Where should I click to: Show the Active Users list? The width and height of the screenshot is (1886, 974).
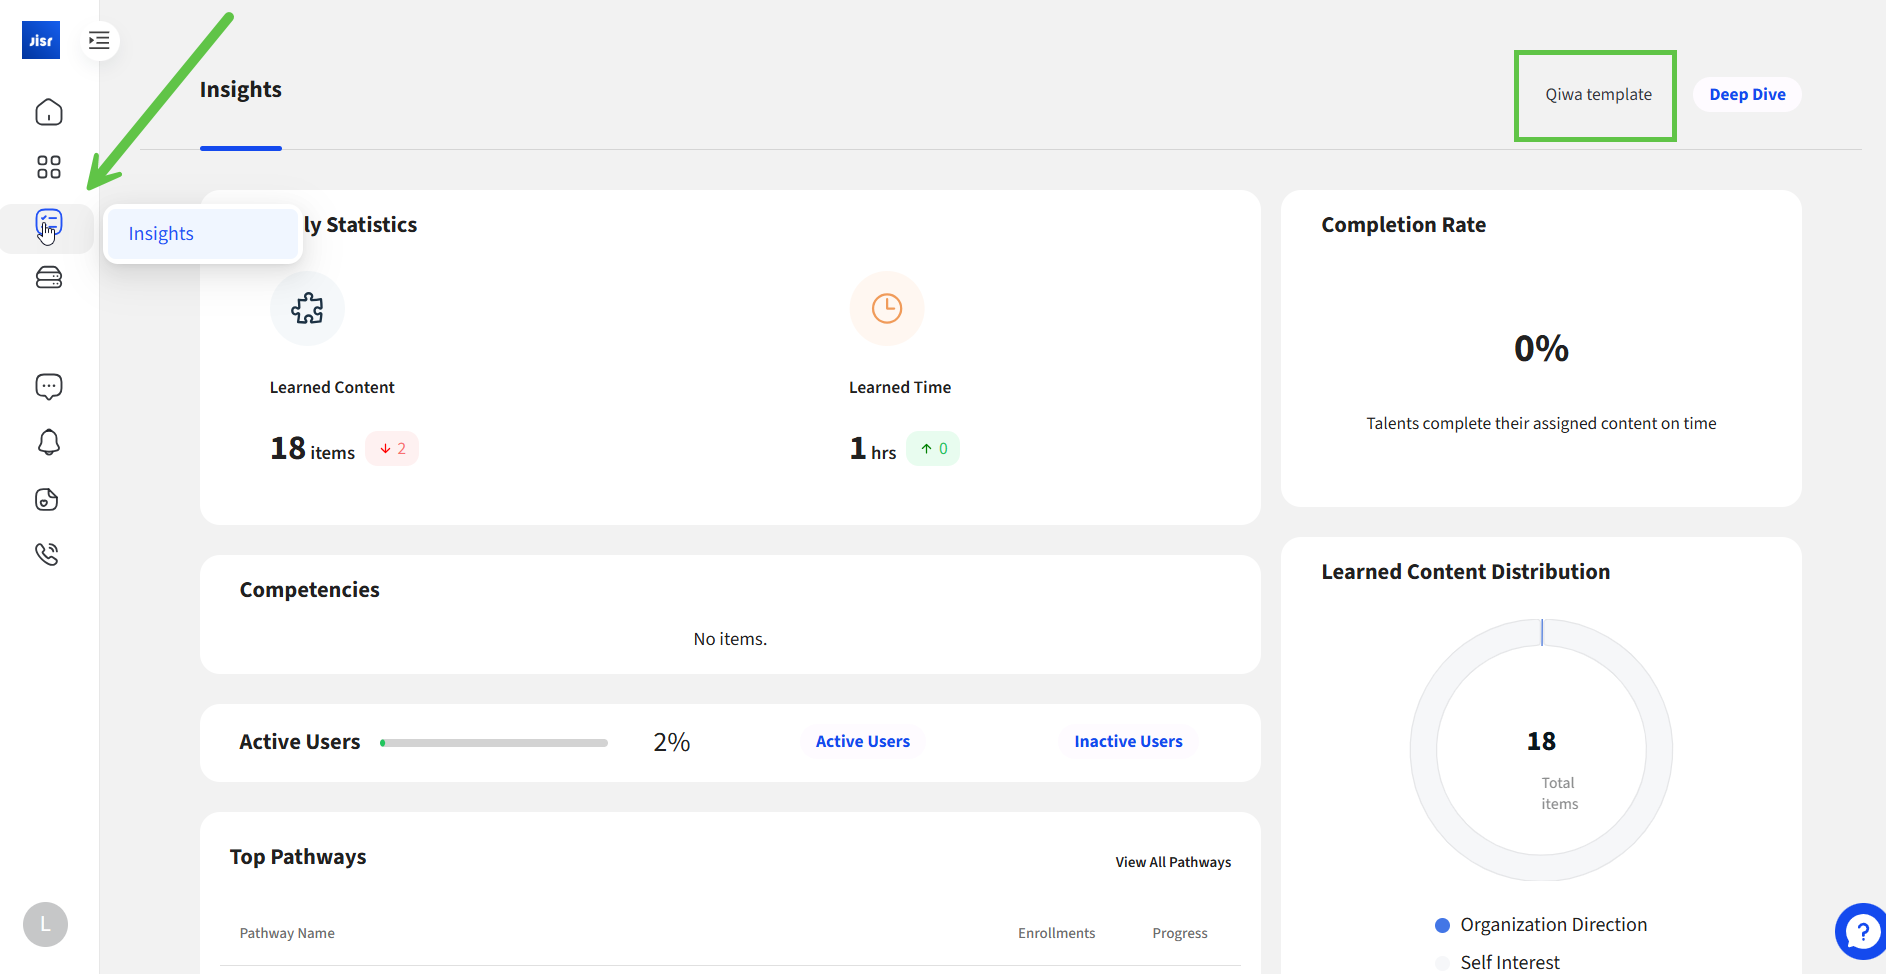coord(862,742)
